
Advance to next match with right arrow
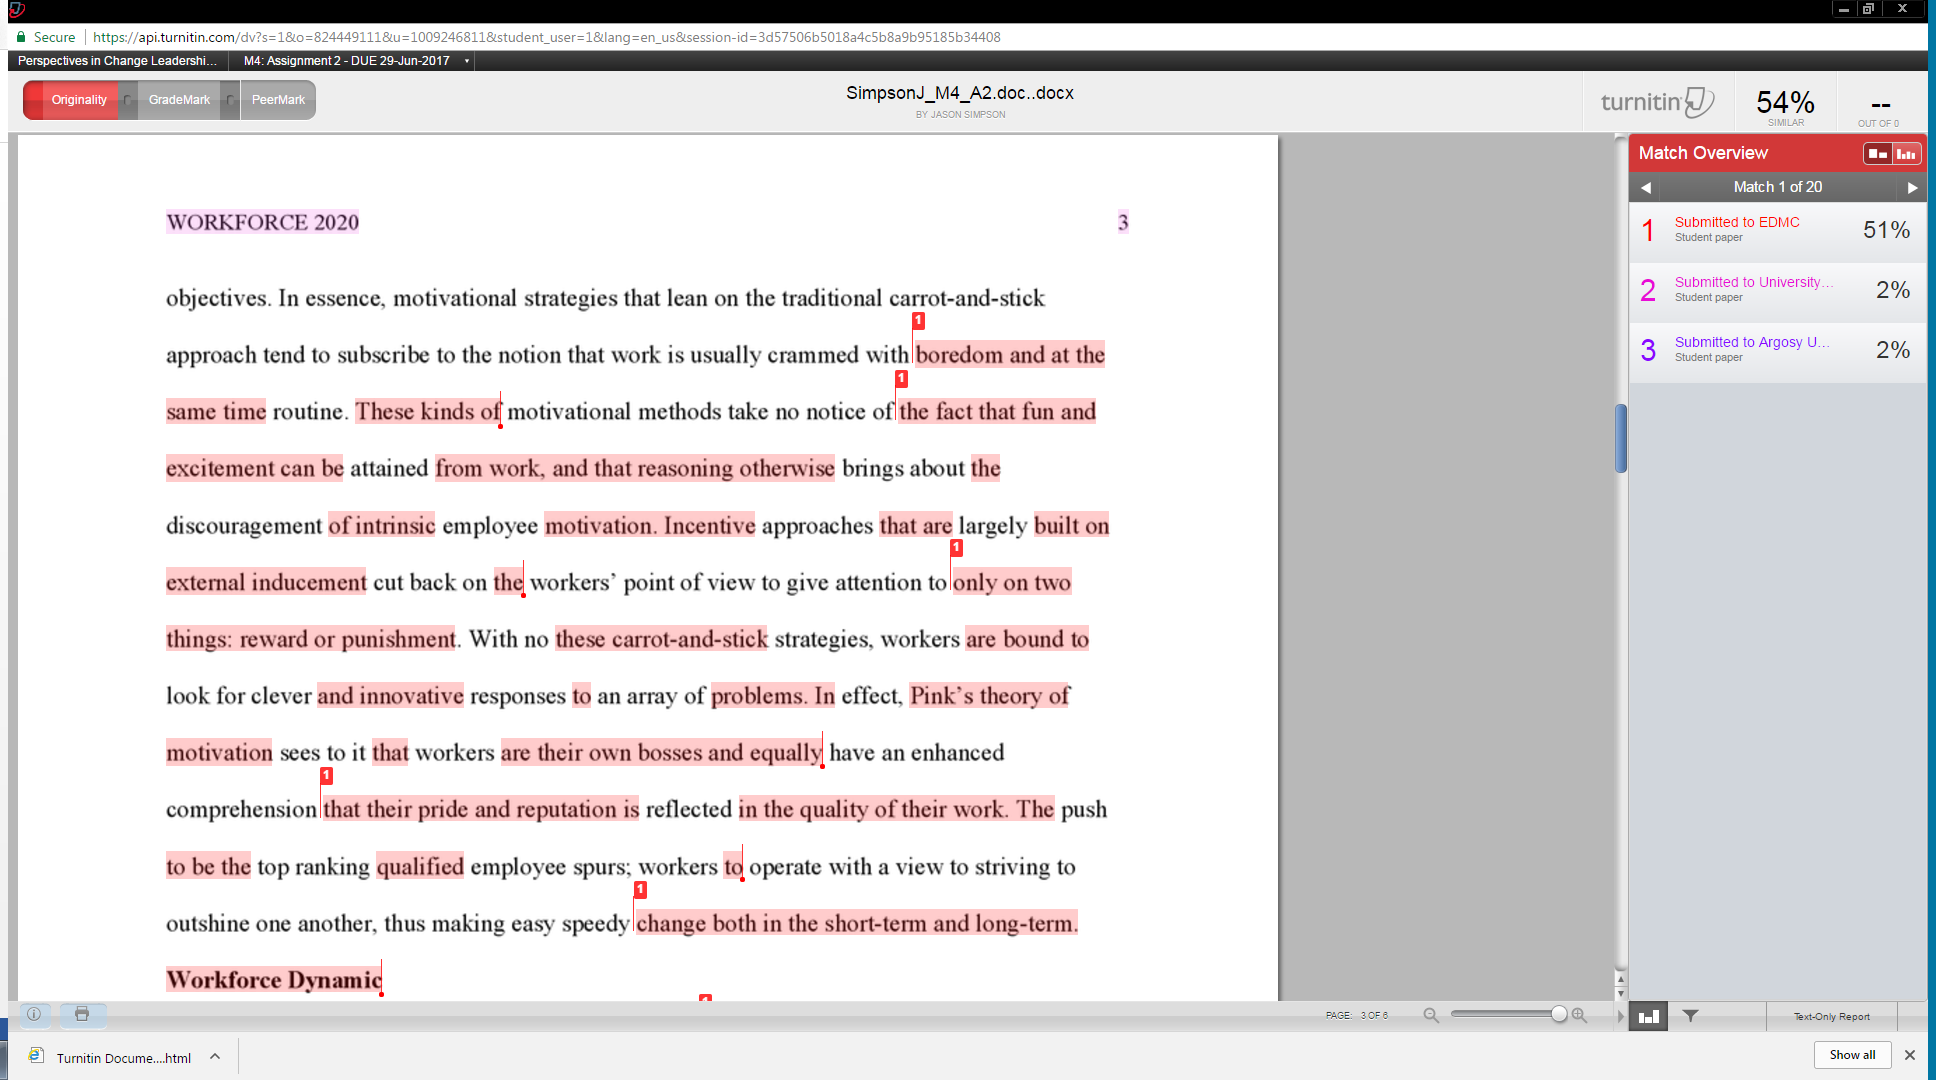pos(1913,187)
